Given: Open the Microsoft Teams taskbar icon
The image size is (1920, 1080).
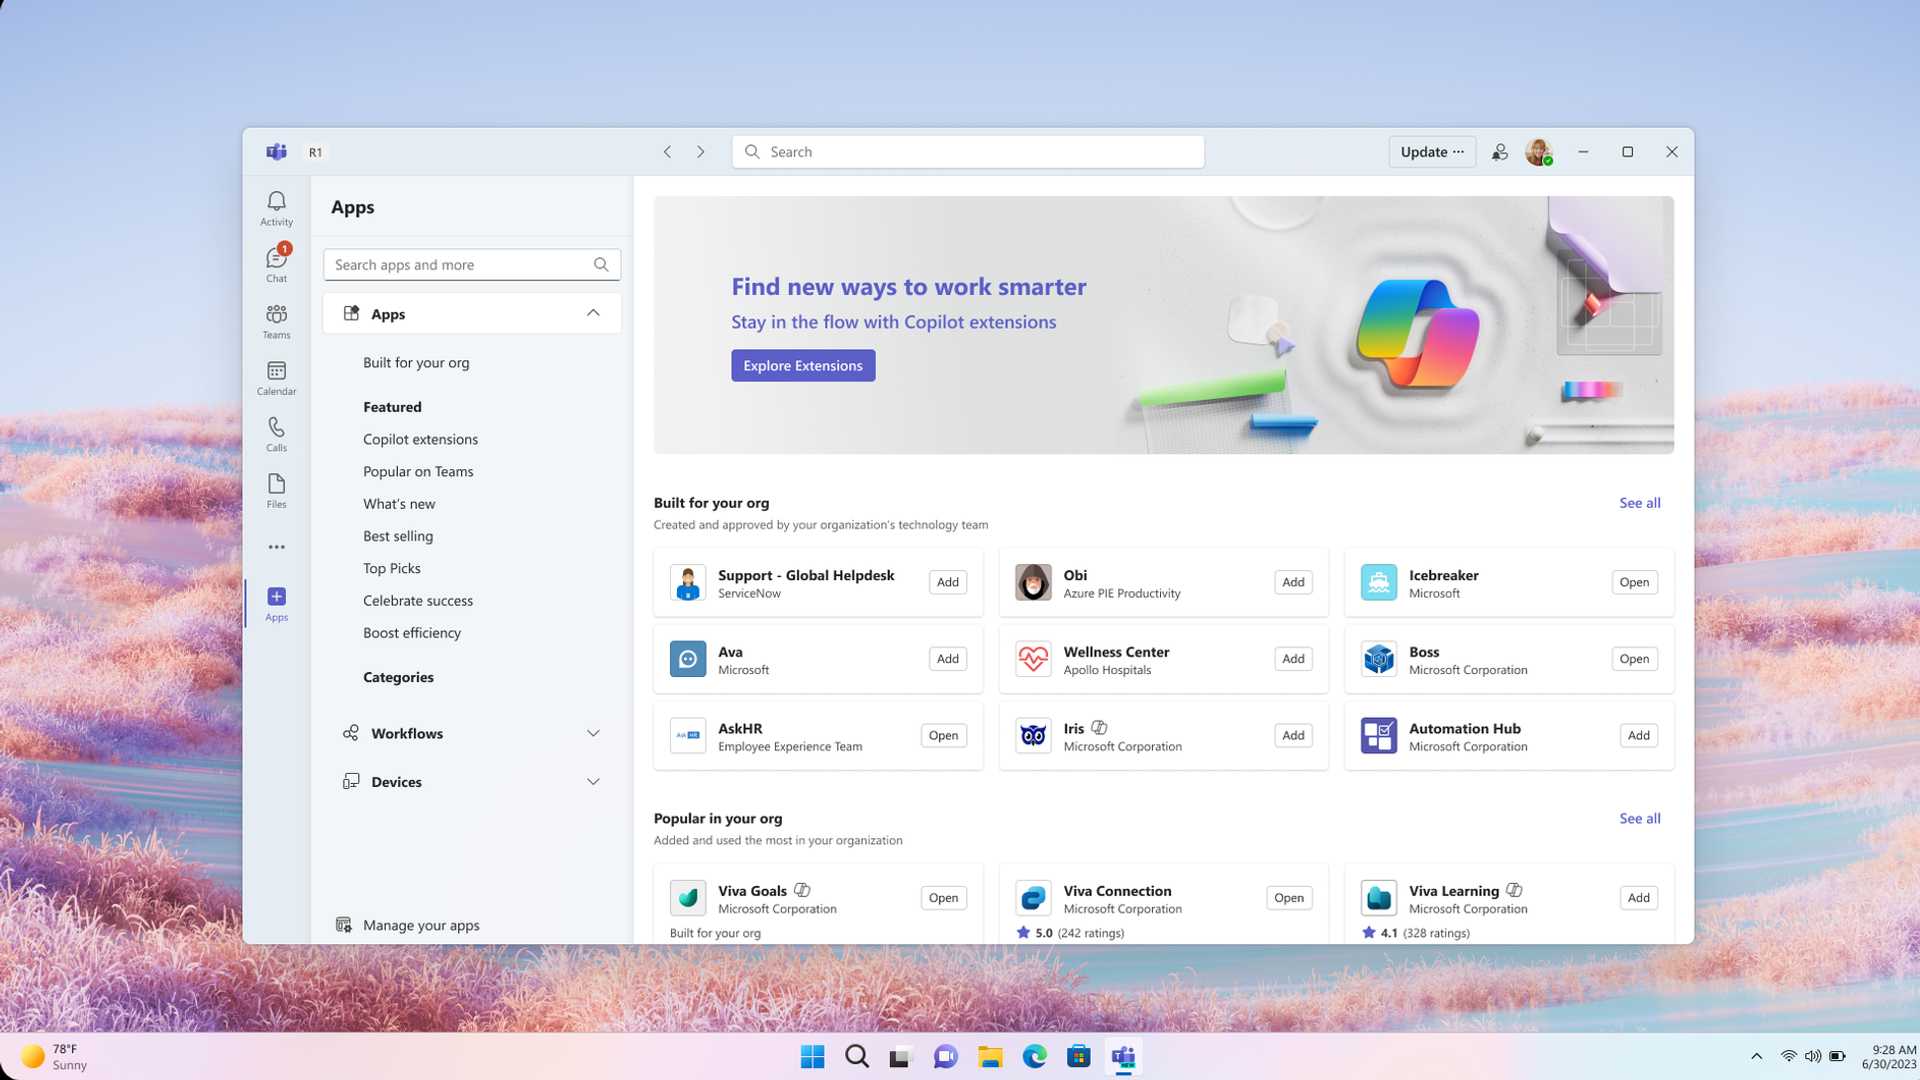Looking at the screenshot, I should (1123, 1056).
